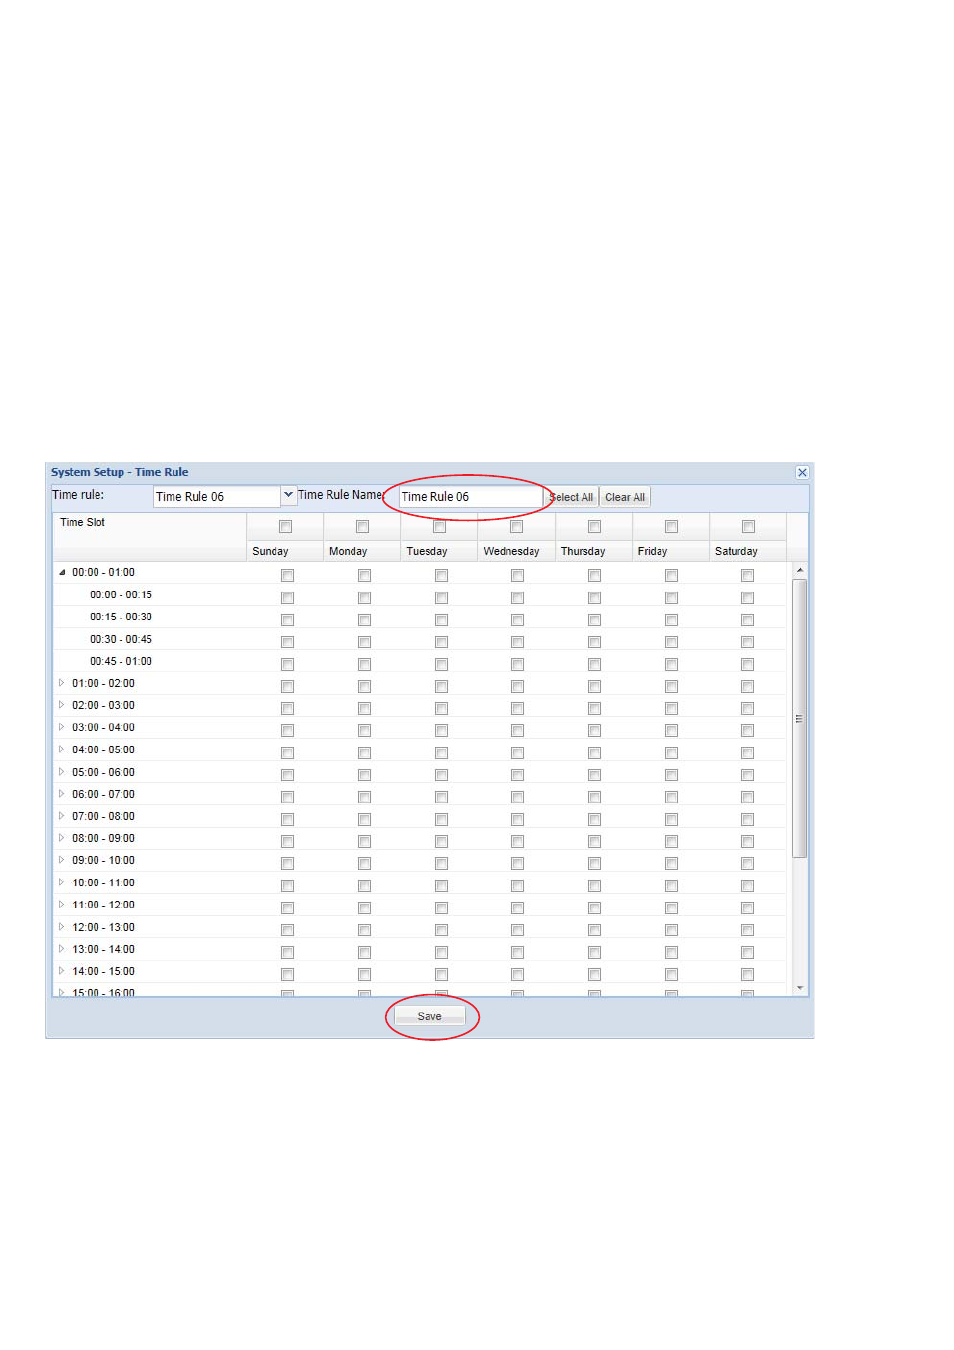Expand the 03:00 - 04:00 time slot
Image resolution: width=954 pixels, height=1350 pixels.
[62, 728]
